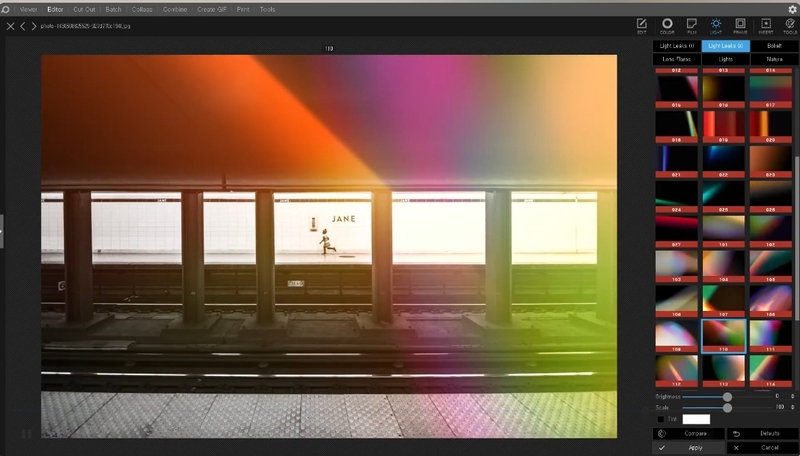Open the Edit panel icon
This screenshot has width=800, height=456.
642,24
